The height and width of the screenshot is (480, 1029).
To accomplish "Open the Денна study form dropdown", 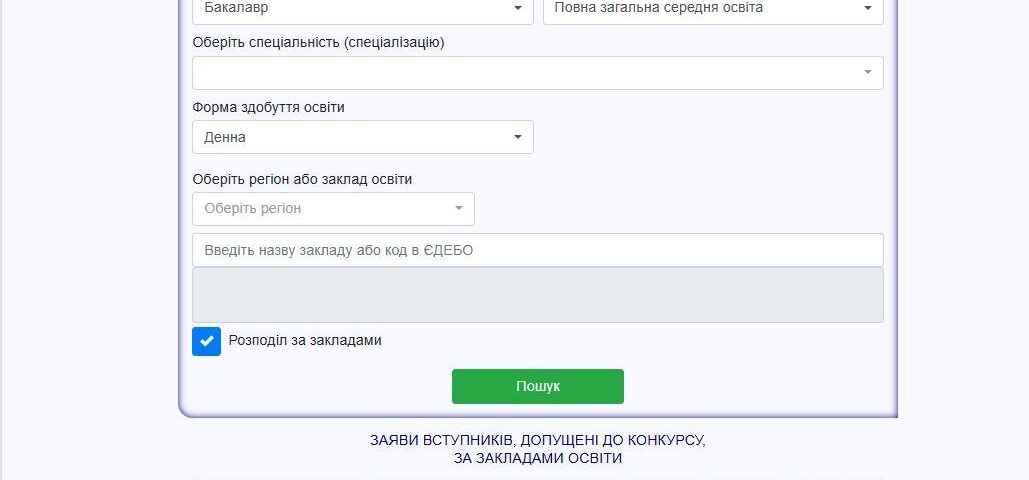I will point(362,137).
